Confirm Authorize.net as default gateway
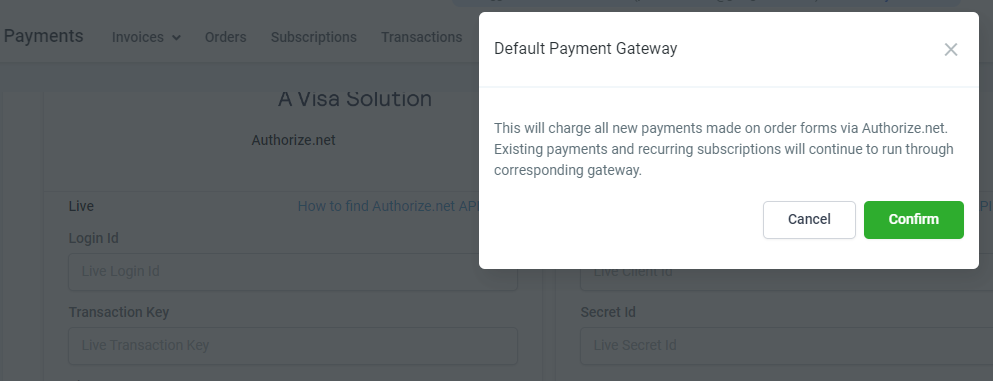The image size is (993, 381). (x=913, y=220)
